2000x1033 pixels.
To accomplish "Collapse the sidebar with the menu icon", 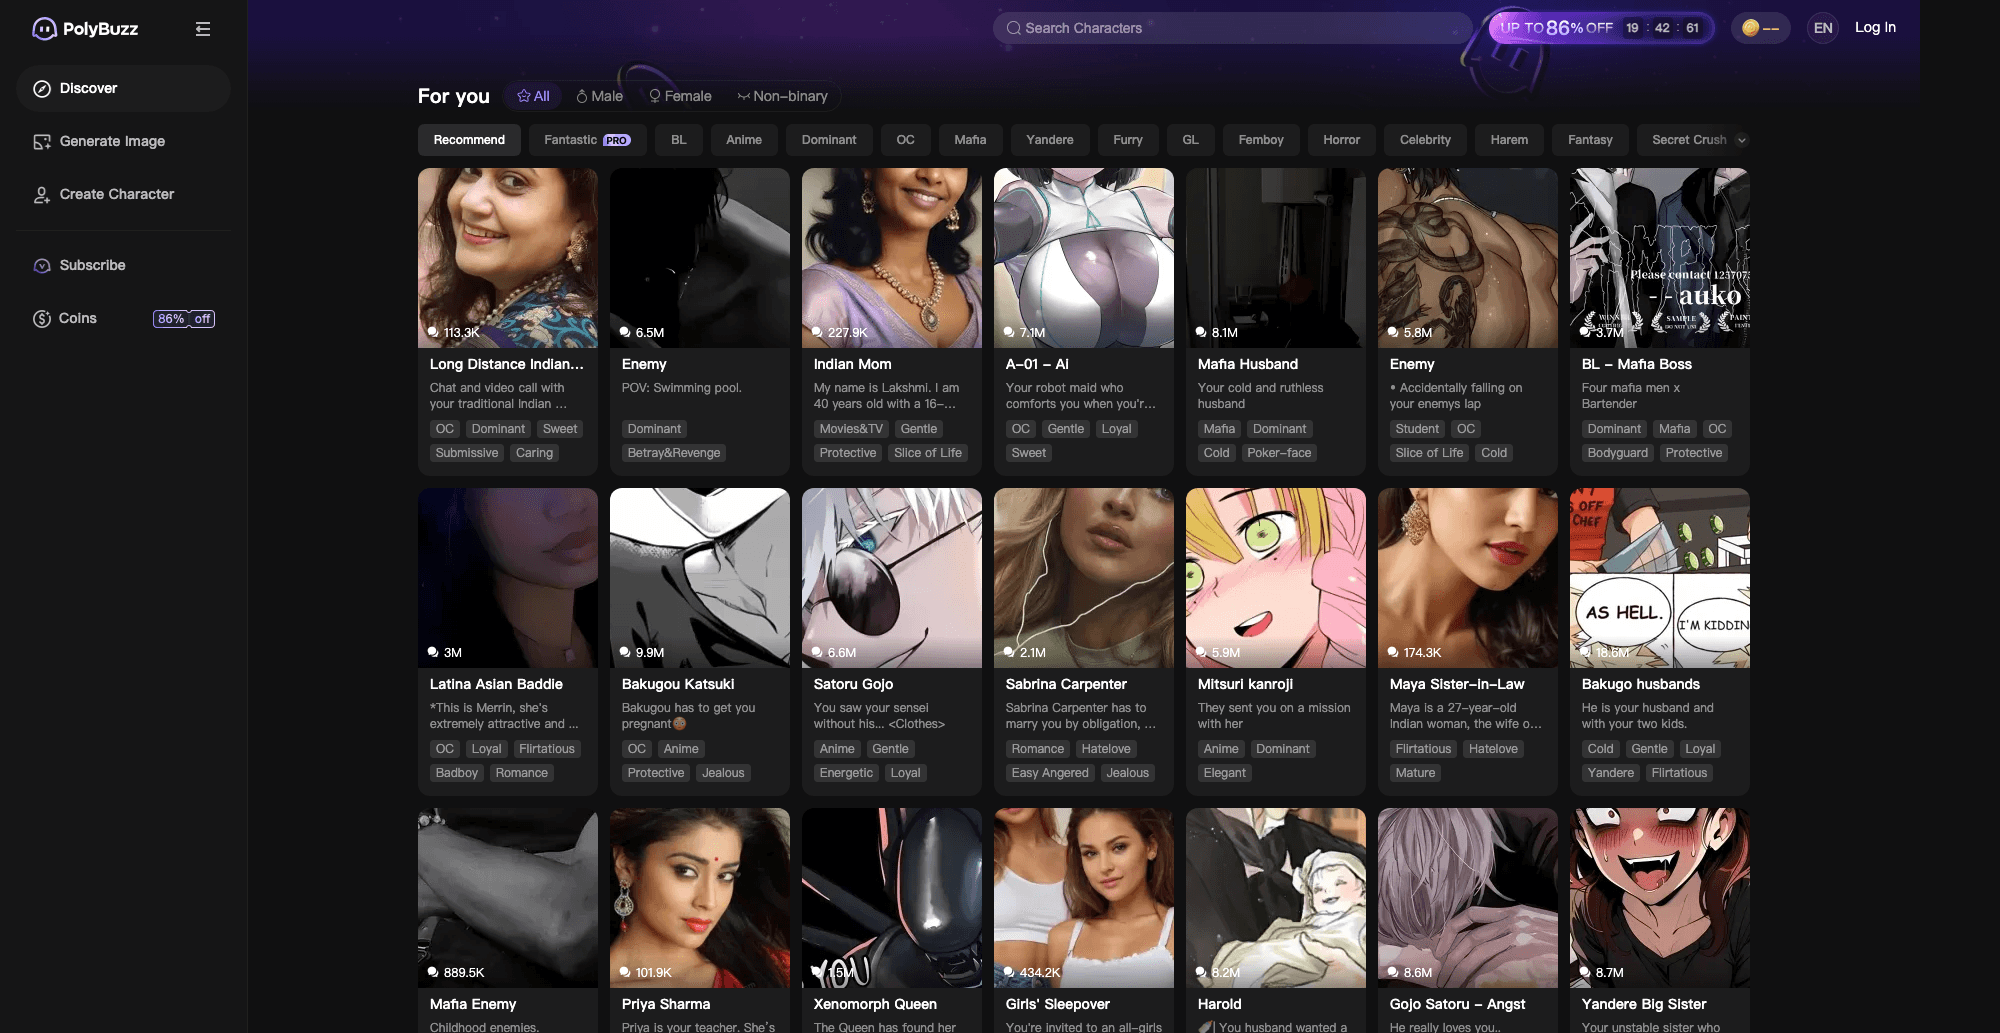I will (x=203, y=29).
